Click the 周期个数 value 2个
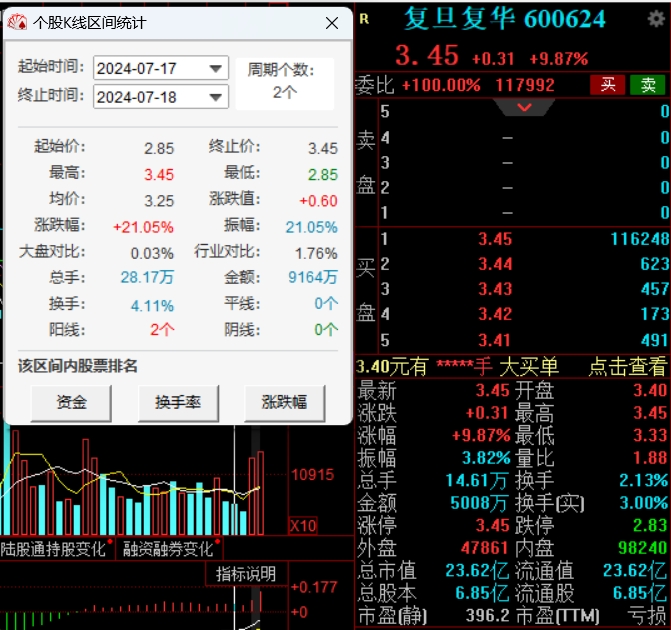 tap(285, 92)
